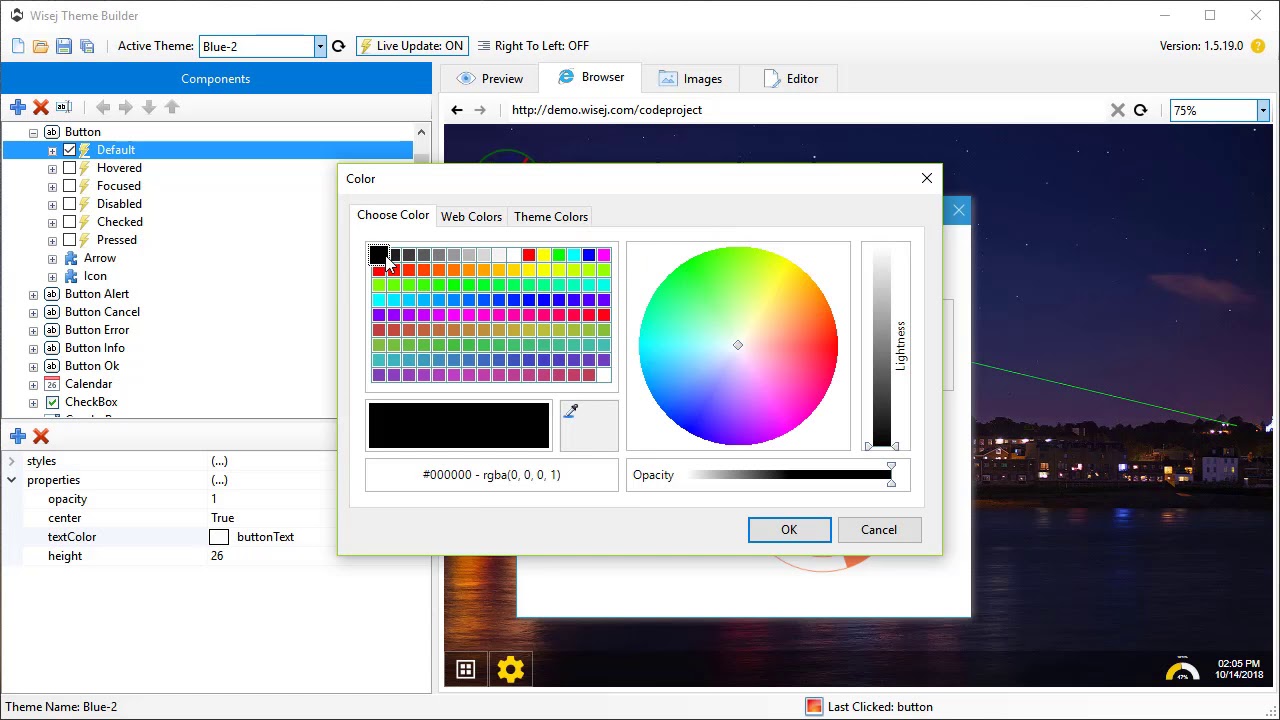Check the Focused state checkbox
The height and width of the screenshot is (720, 1280).
coord(70,186)
